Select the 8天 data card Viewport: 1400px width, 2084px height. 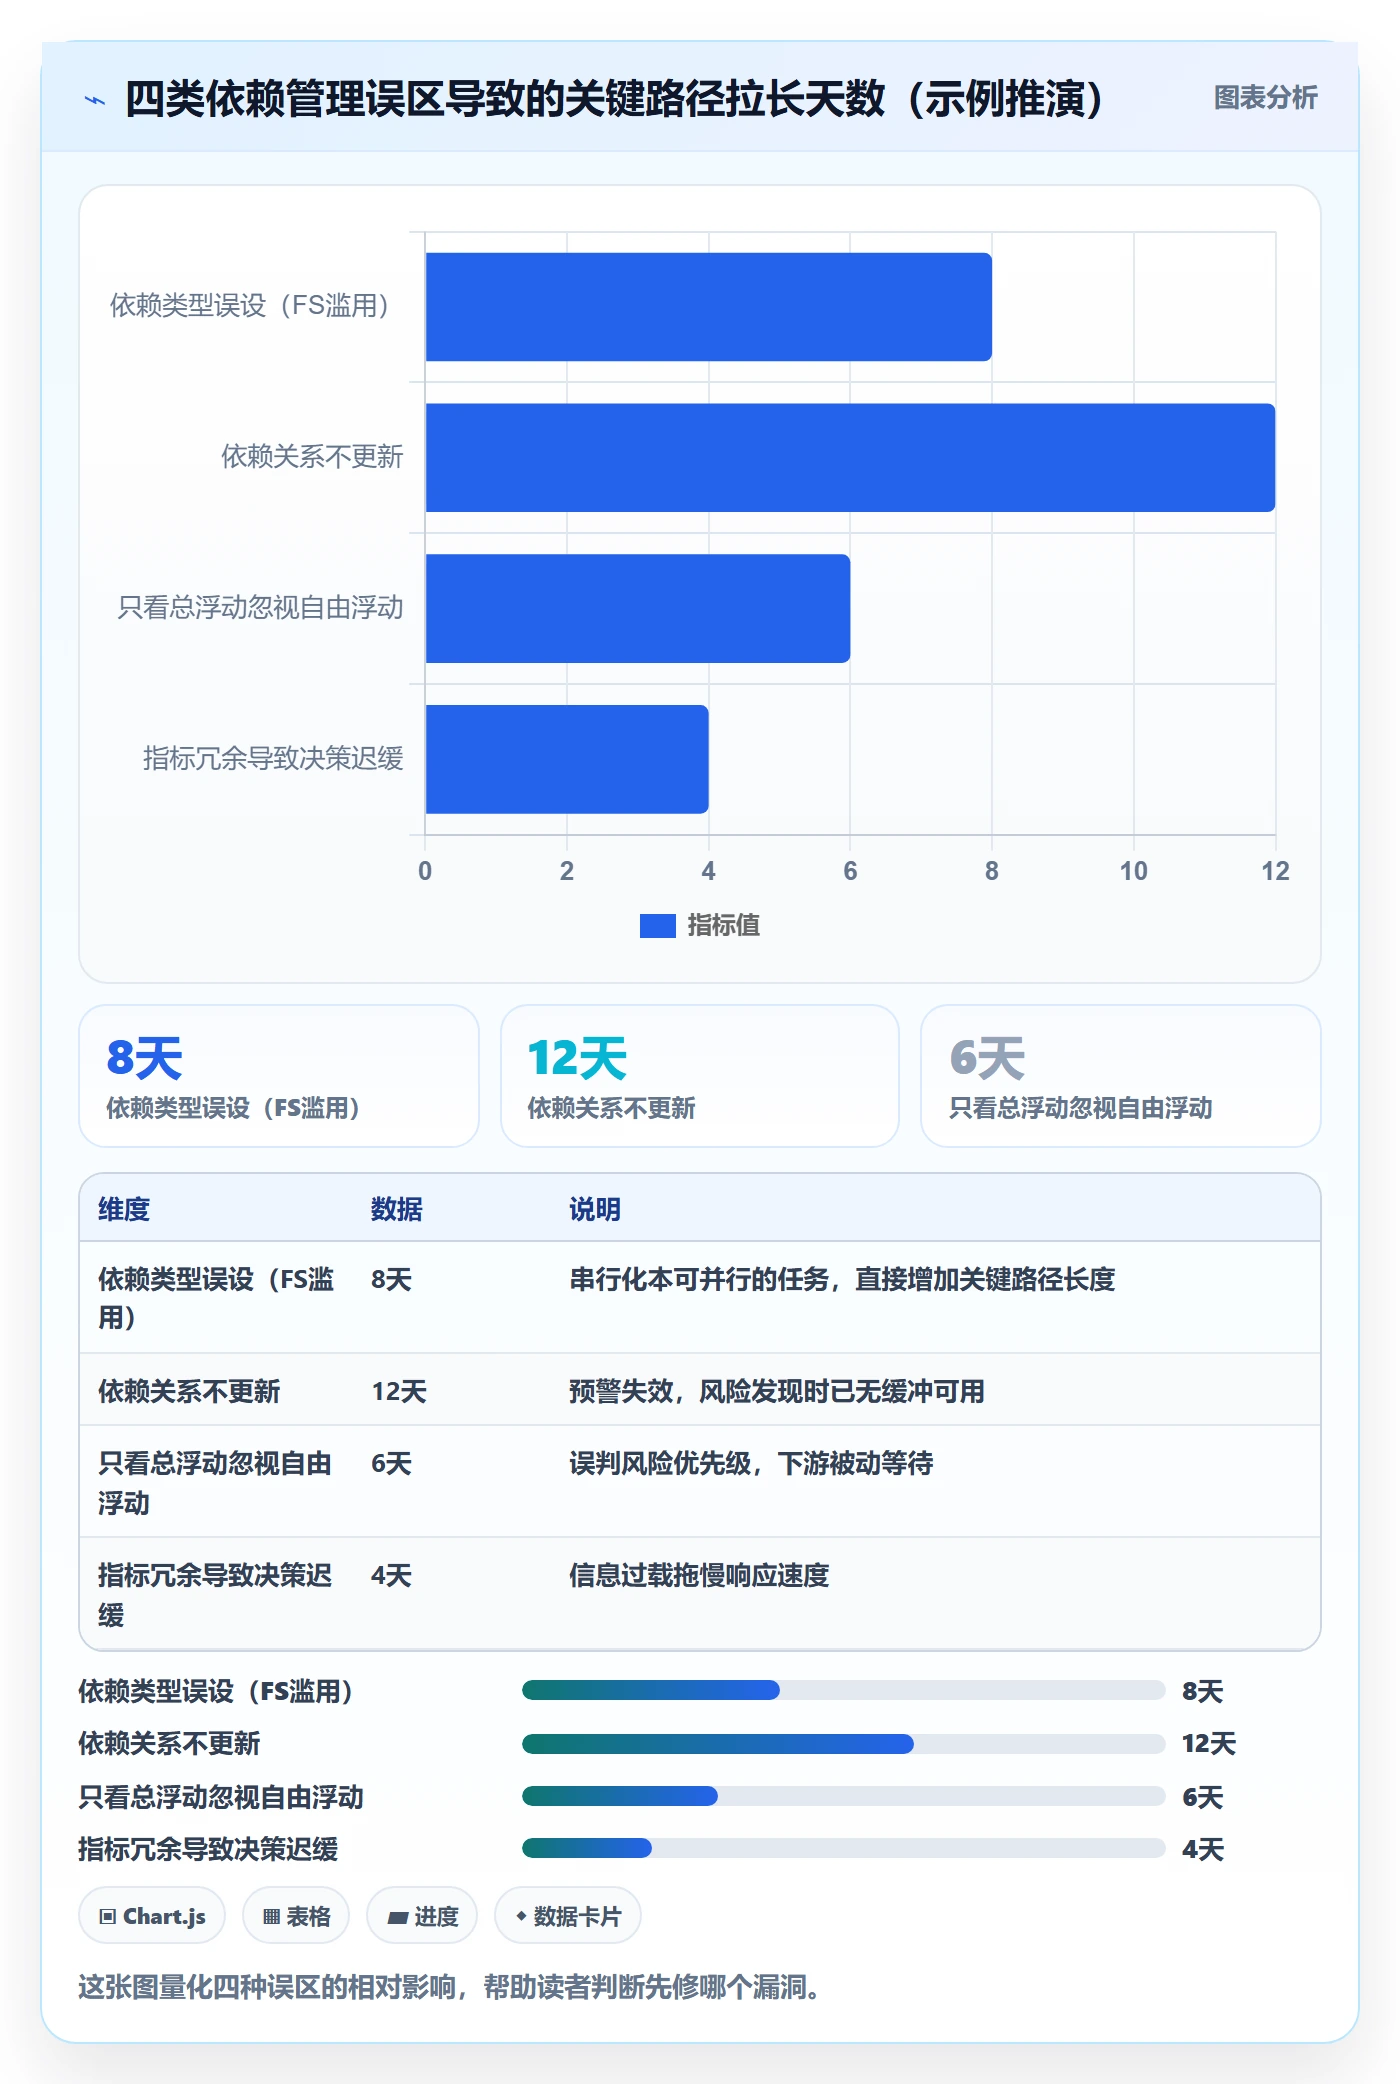(279, 1076)
